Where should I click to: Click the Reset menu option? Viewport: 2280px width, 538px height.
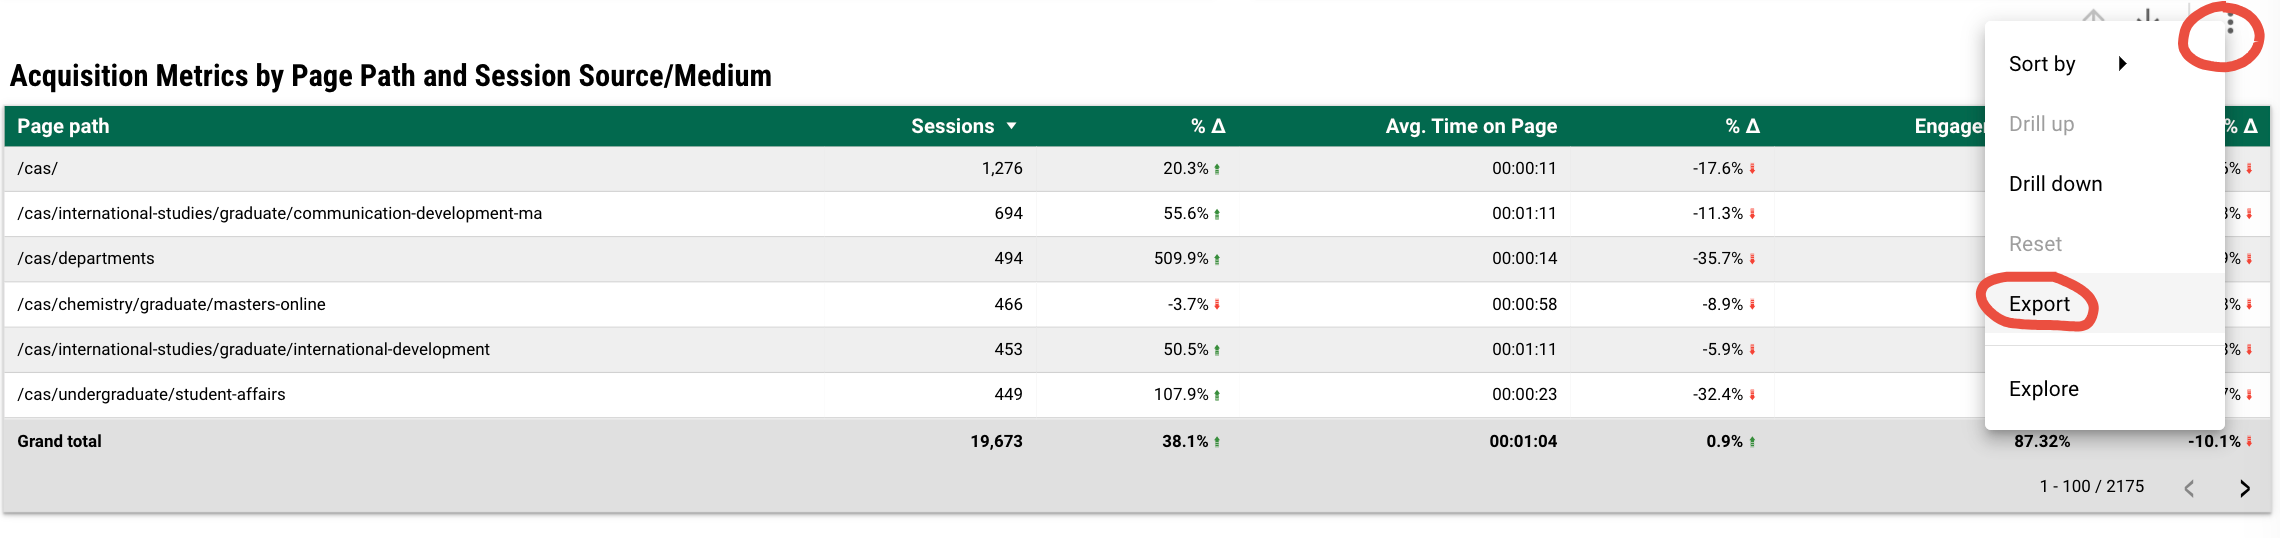click(2035, 244)
